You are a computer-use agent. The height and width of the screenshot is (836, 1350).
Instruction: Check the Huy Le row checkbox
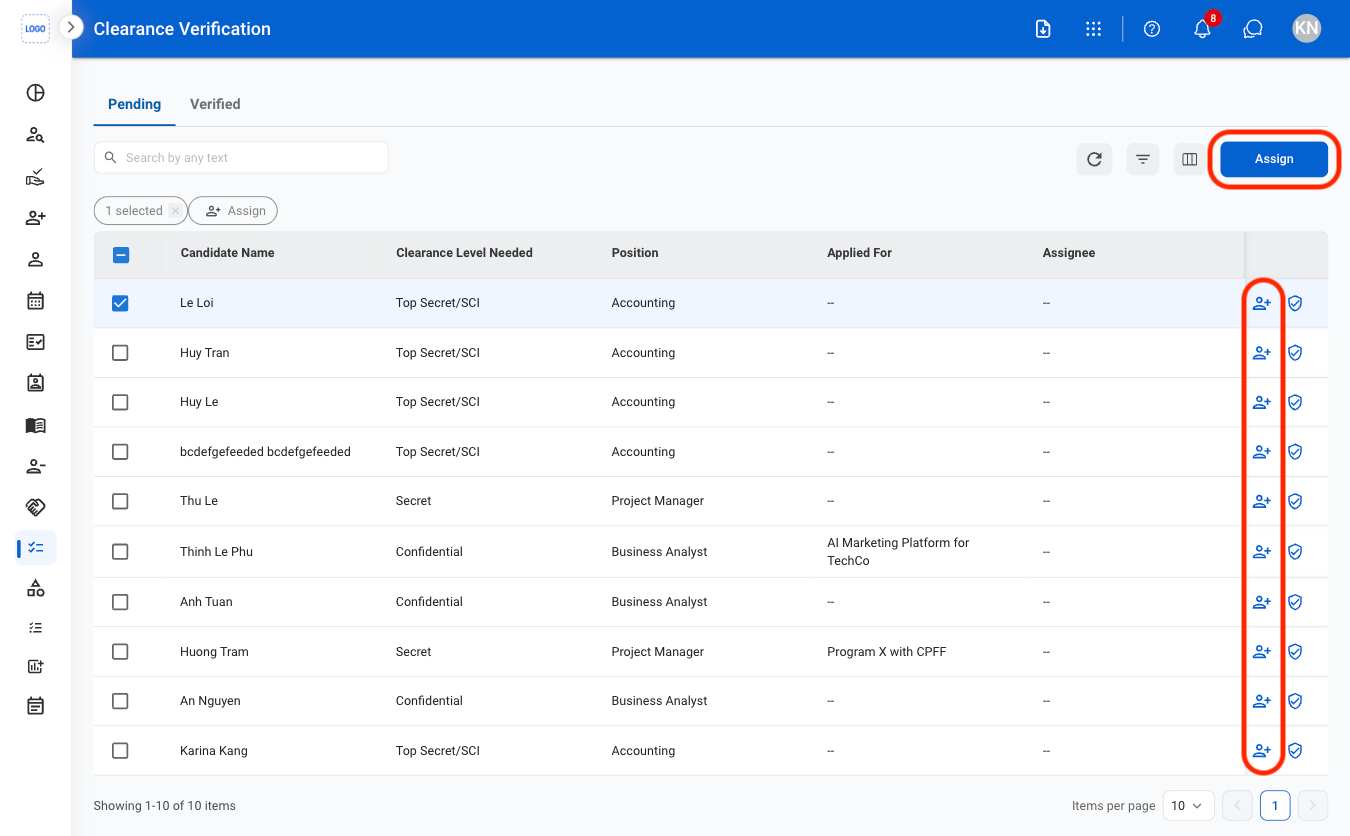(x=120, y=402)
